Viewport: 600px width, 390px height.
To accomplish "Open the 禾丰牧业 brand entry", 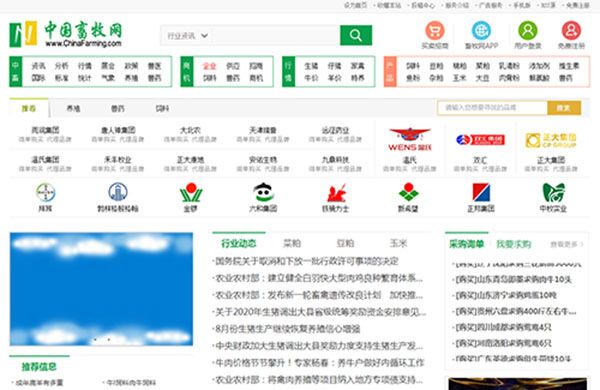I will click(118, 160).
